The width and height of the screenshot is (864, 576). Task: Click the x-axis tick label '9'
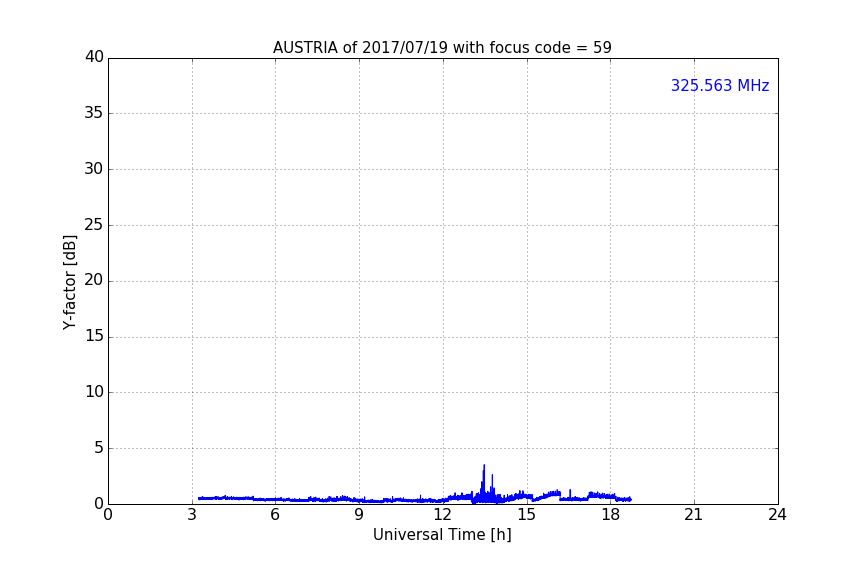[359, 515]
